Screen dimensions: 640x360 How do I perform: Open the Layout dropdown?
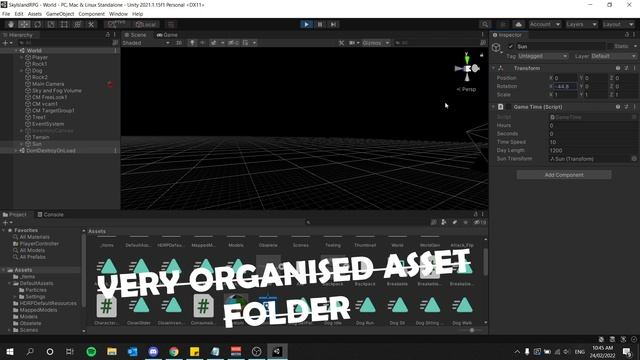click(x=618, y=24)
